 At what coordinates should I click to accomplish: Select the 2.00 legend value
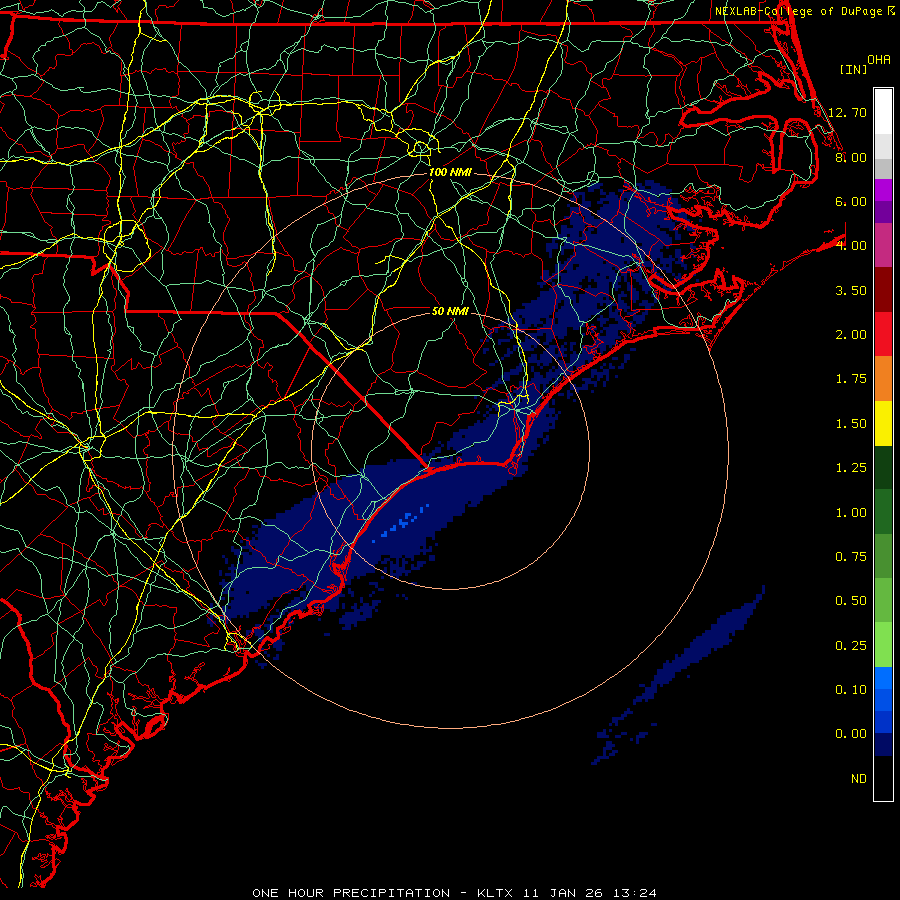tap(851, 335)
